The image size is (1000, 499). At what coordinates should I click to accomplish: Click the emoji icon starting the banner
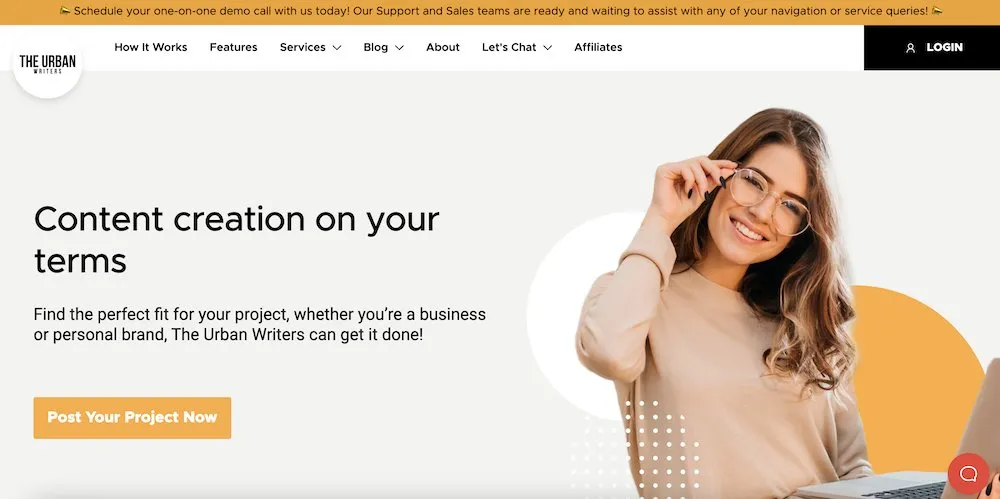click(64, 11)
